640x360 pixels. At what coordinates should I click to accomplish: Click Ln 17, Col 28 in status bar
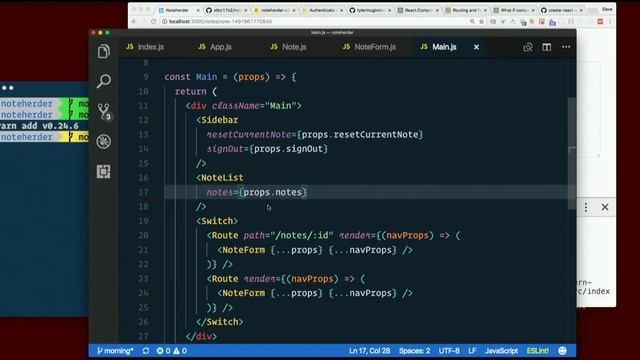click(369, 351)
